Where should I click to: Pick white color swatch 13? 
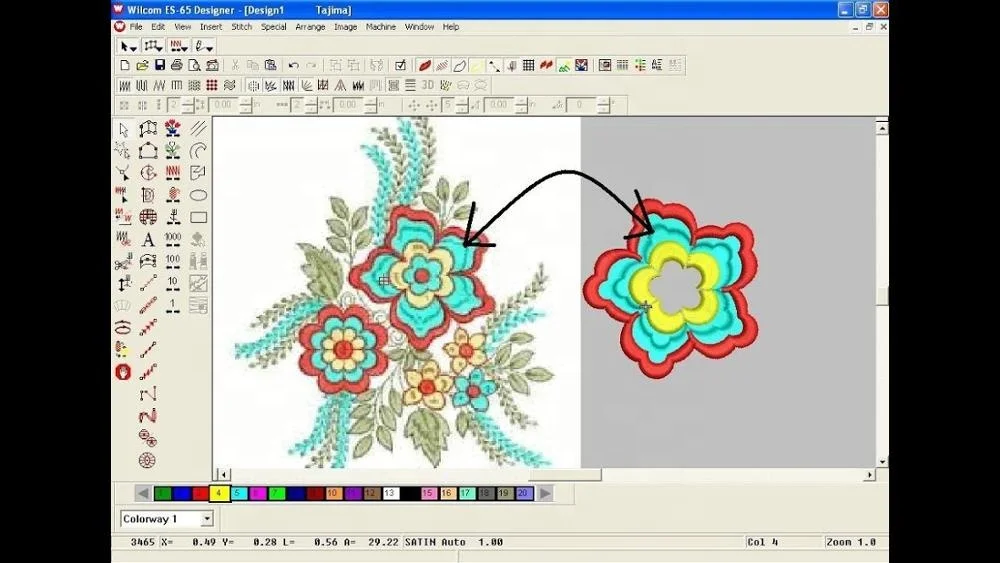coord(390,493)
